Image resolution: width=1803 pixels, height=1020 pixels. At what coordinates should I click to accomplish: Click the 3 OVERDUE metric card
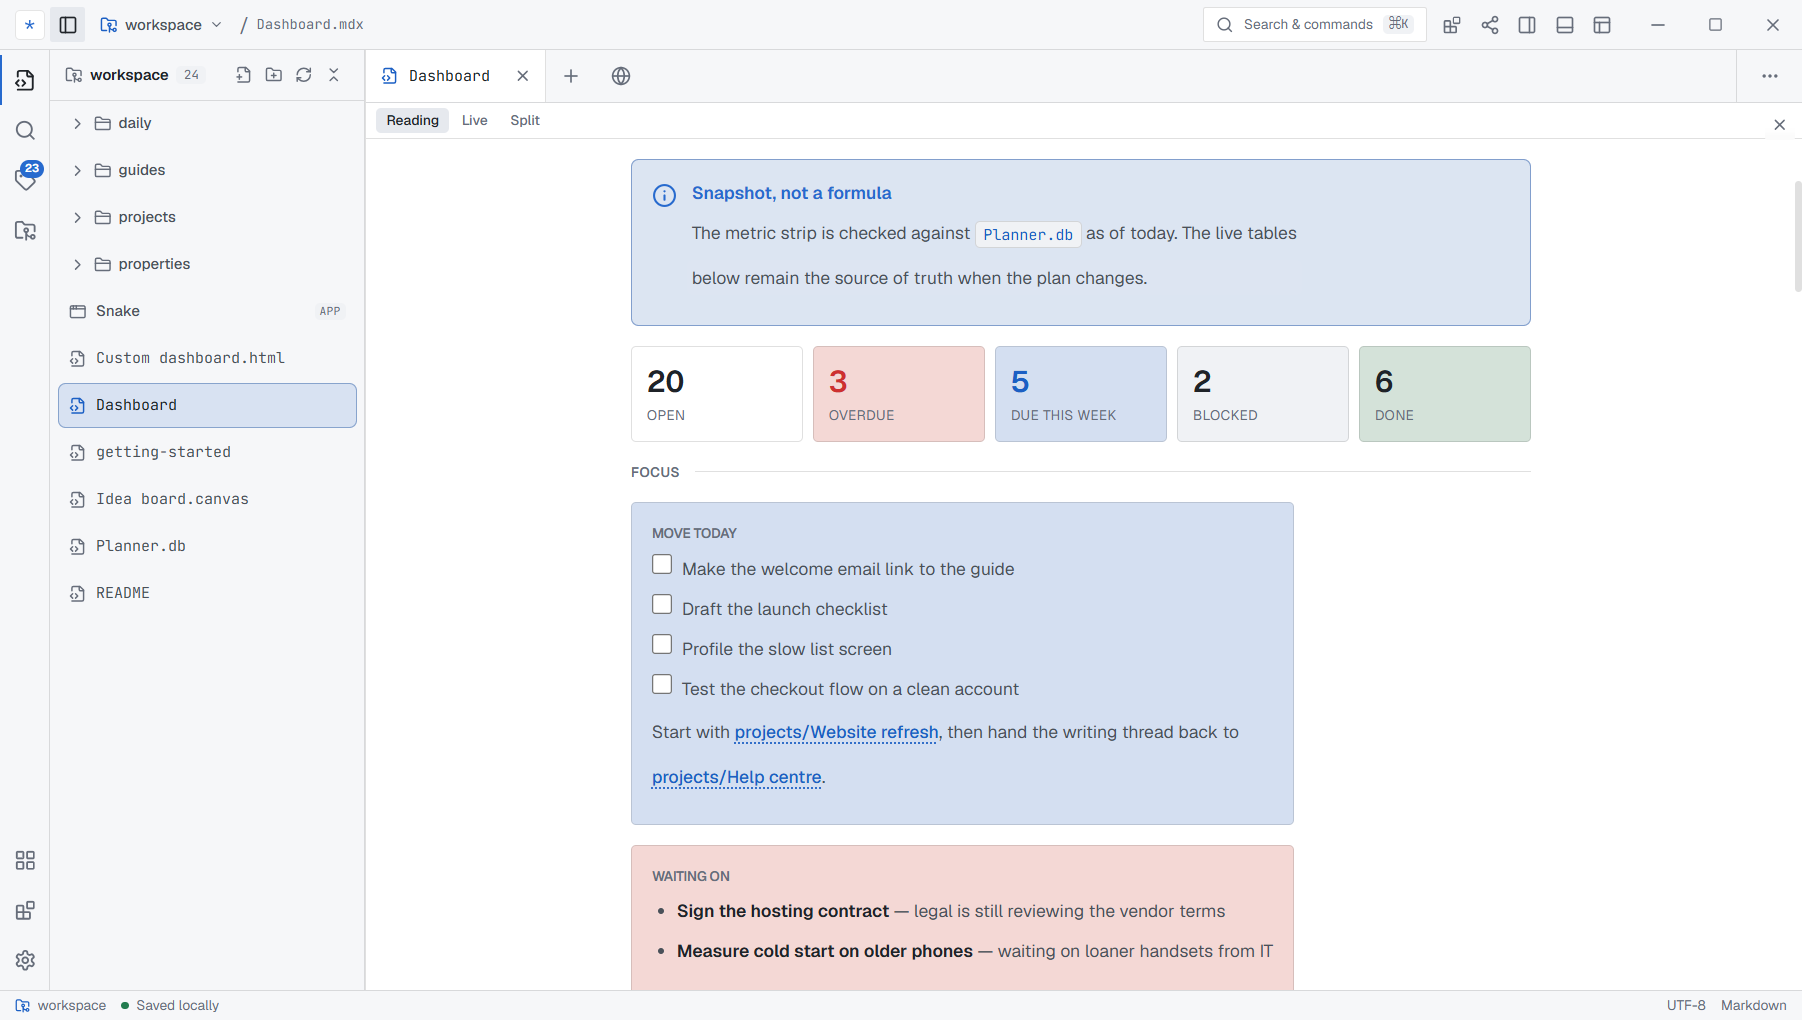(x=898, y=394)
